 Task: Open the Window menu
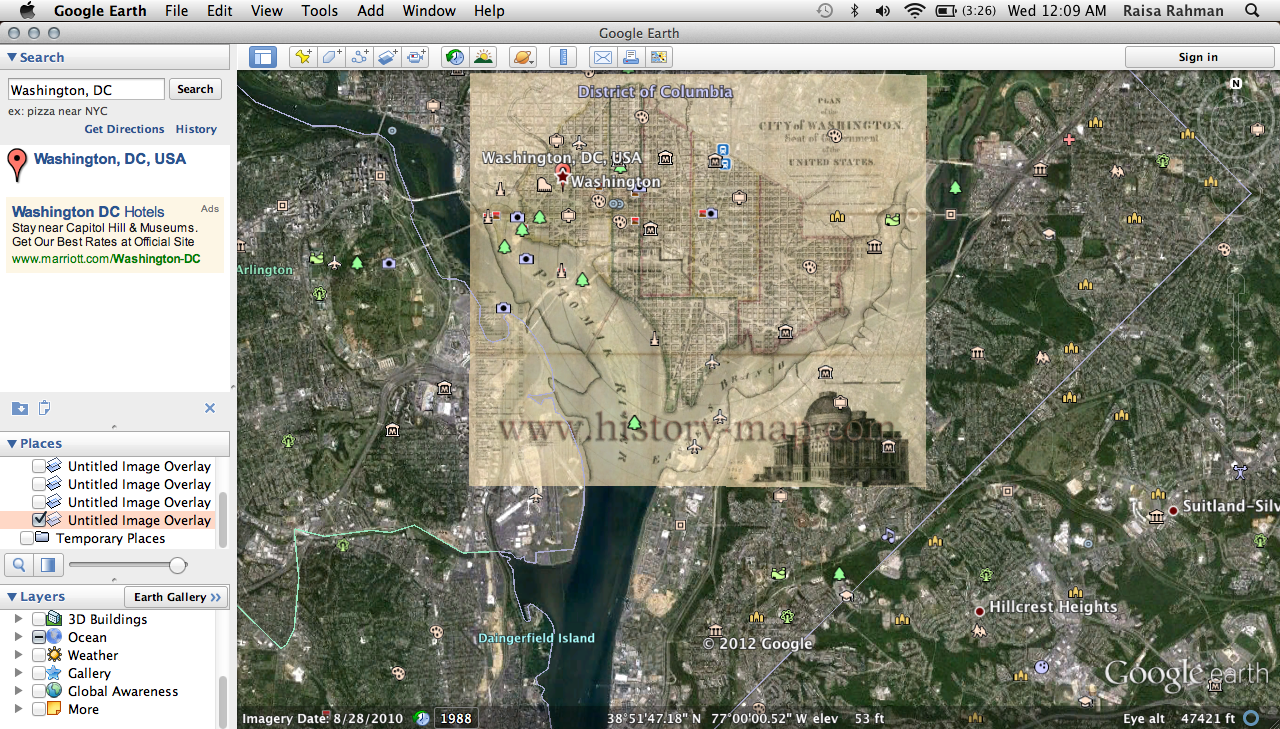tap(429, 11)
